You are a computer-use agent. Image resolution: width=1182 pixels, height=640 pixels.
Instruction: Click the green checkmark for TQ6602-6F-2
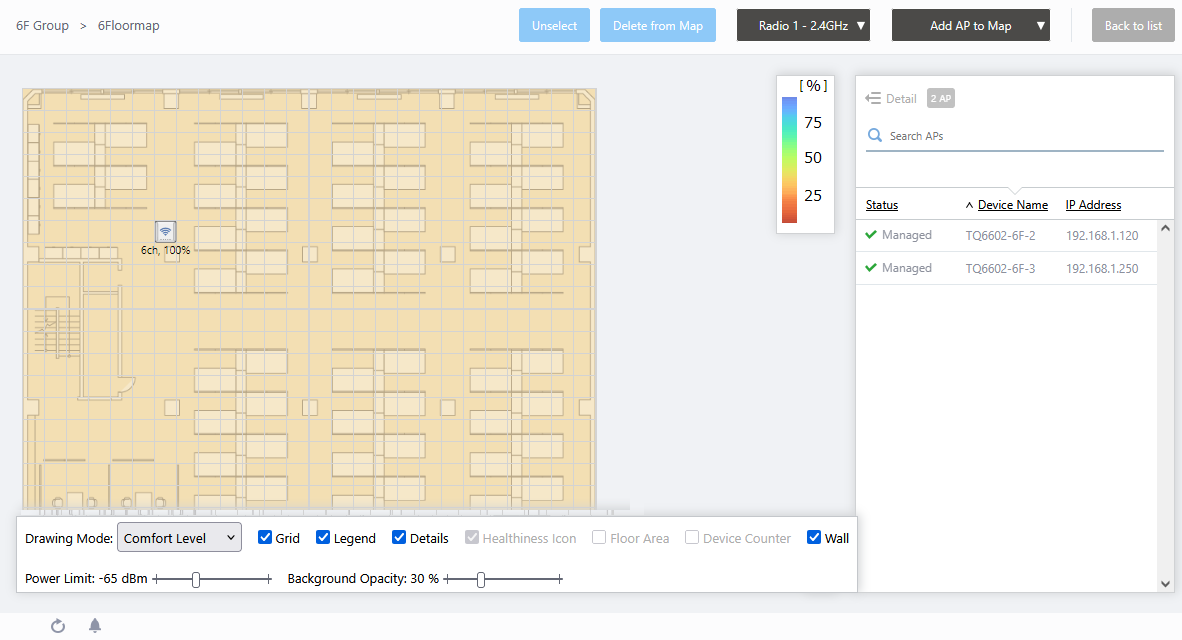871,235
